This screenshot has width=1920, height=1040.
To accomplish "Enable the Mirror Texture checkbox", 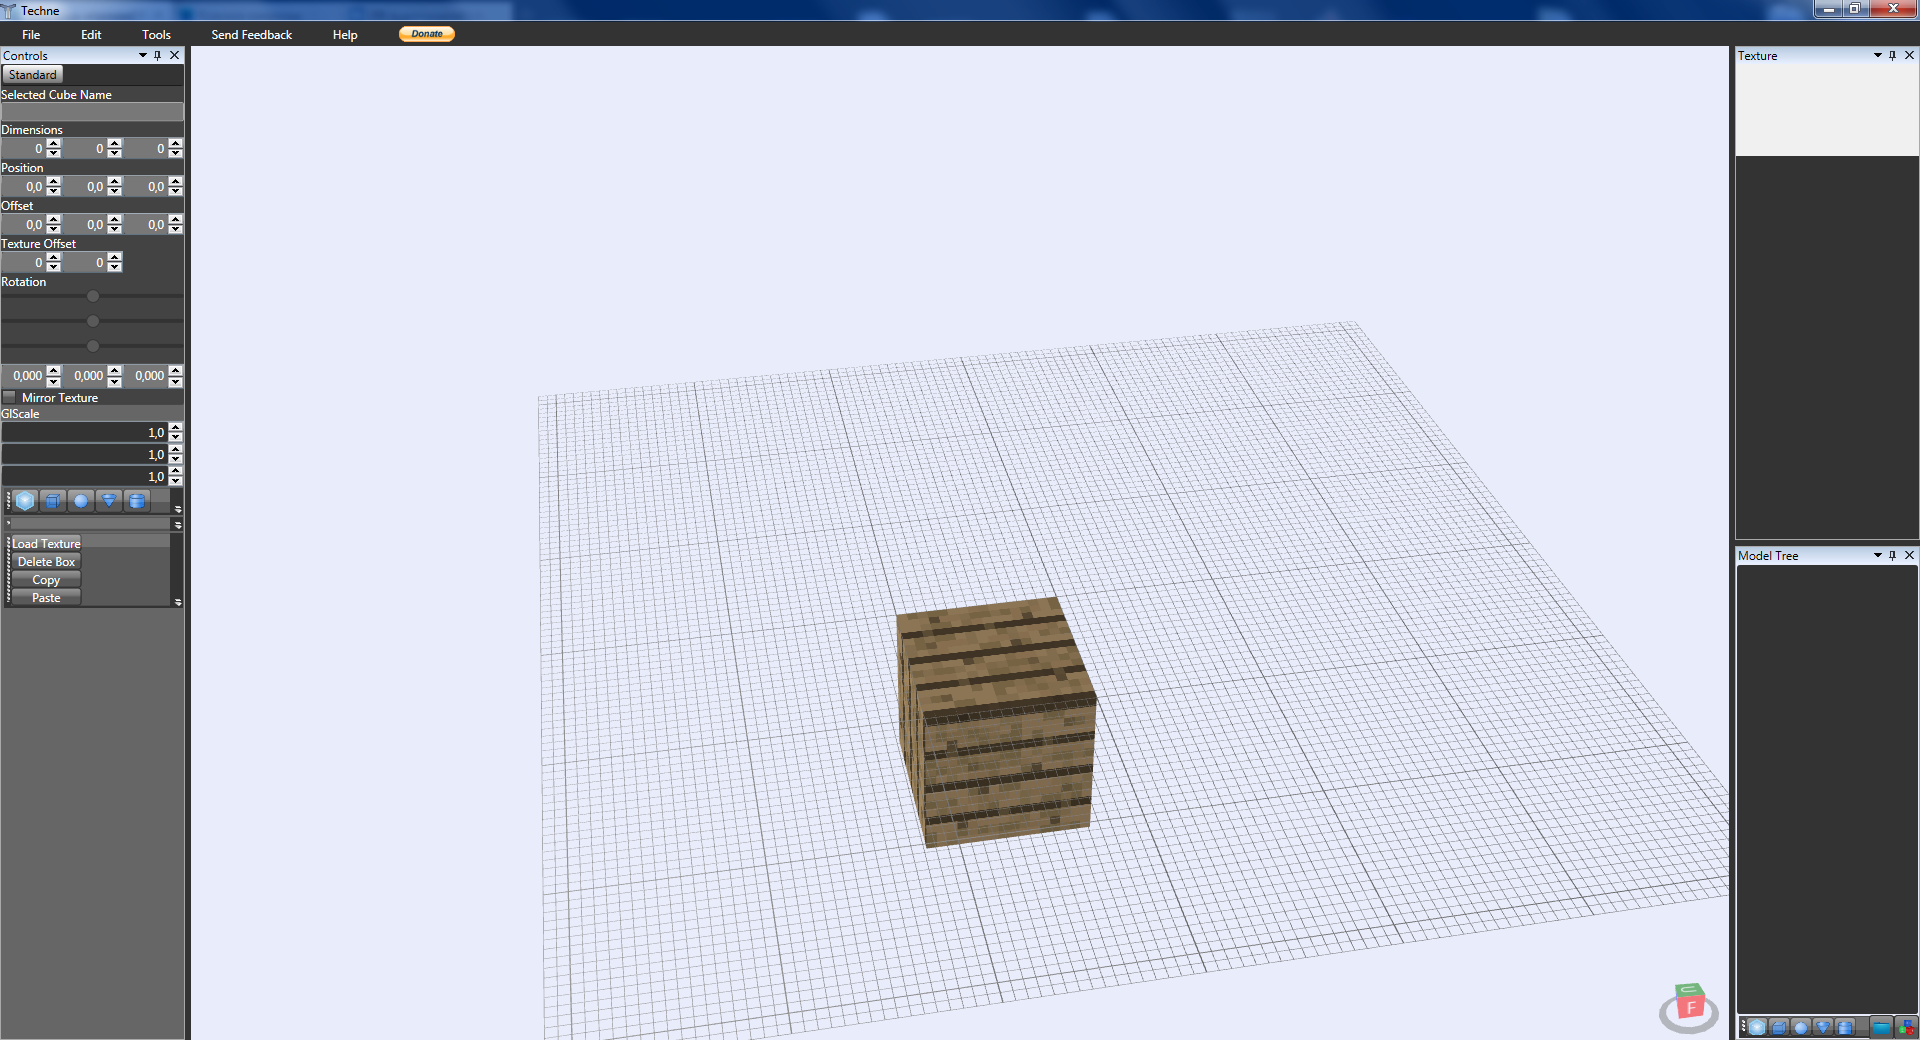I will point(10,397).
